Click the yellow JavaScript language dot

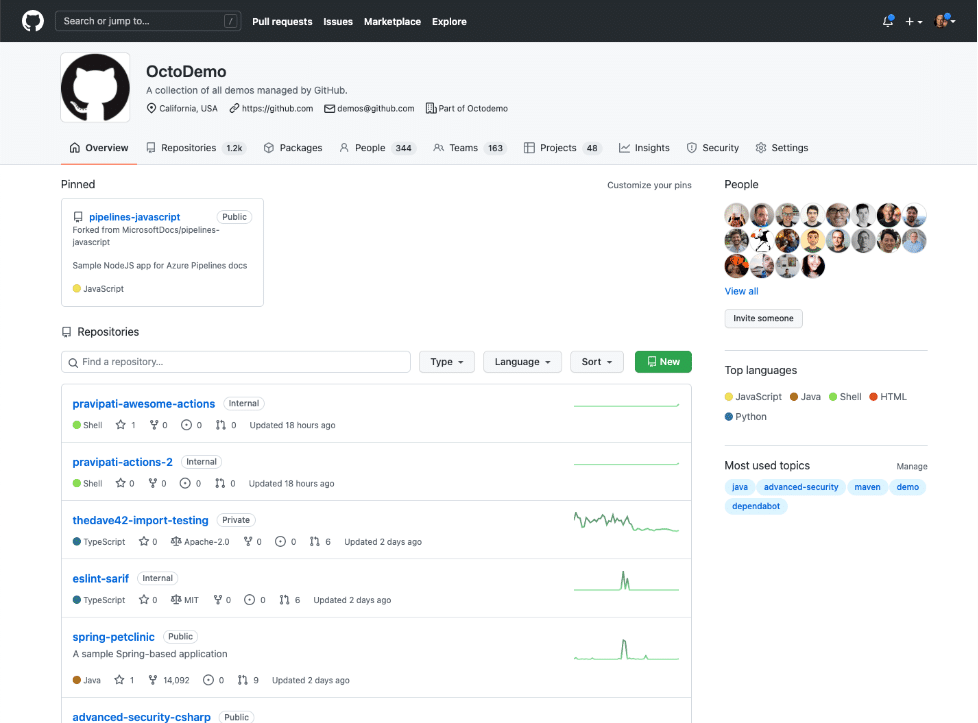(x=728, y=396)
